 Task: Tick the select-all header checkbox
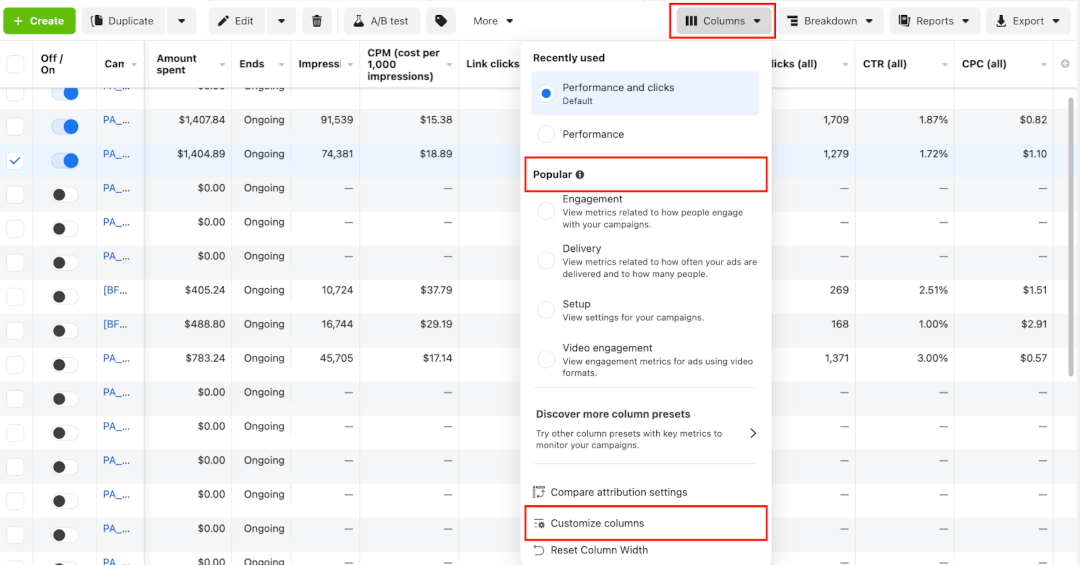pos(14,64)
